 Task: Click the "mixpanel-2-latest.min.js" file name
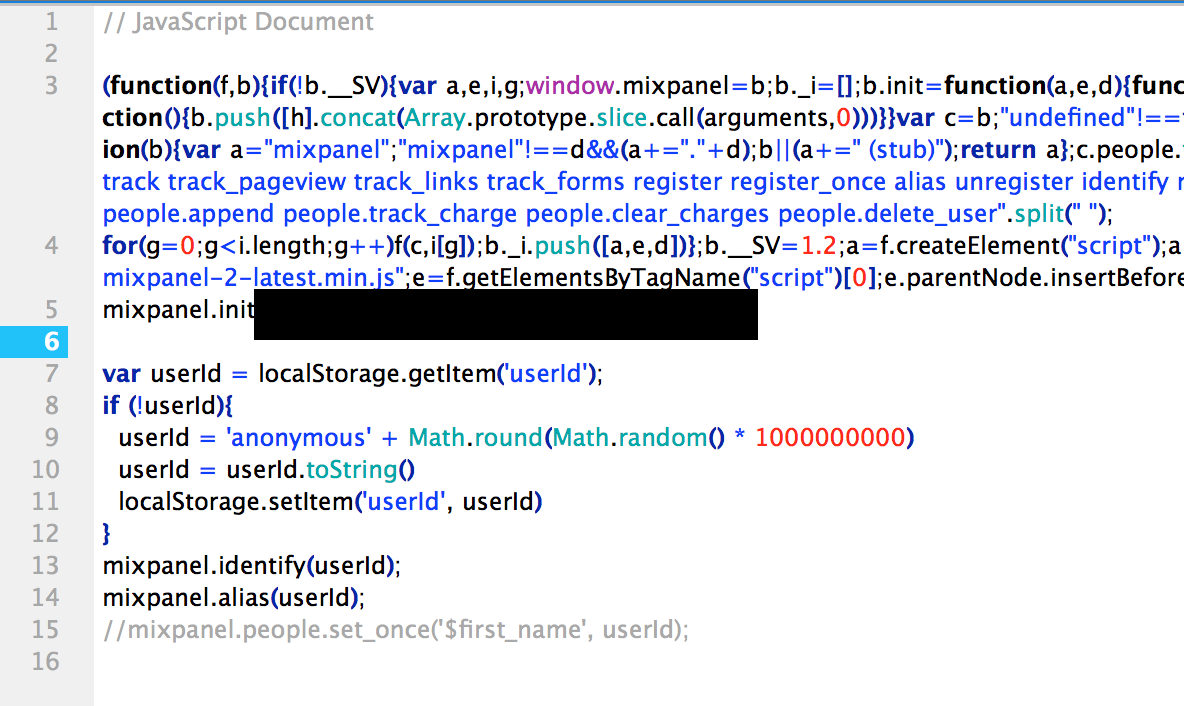248,278
